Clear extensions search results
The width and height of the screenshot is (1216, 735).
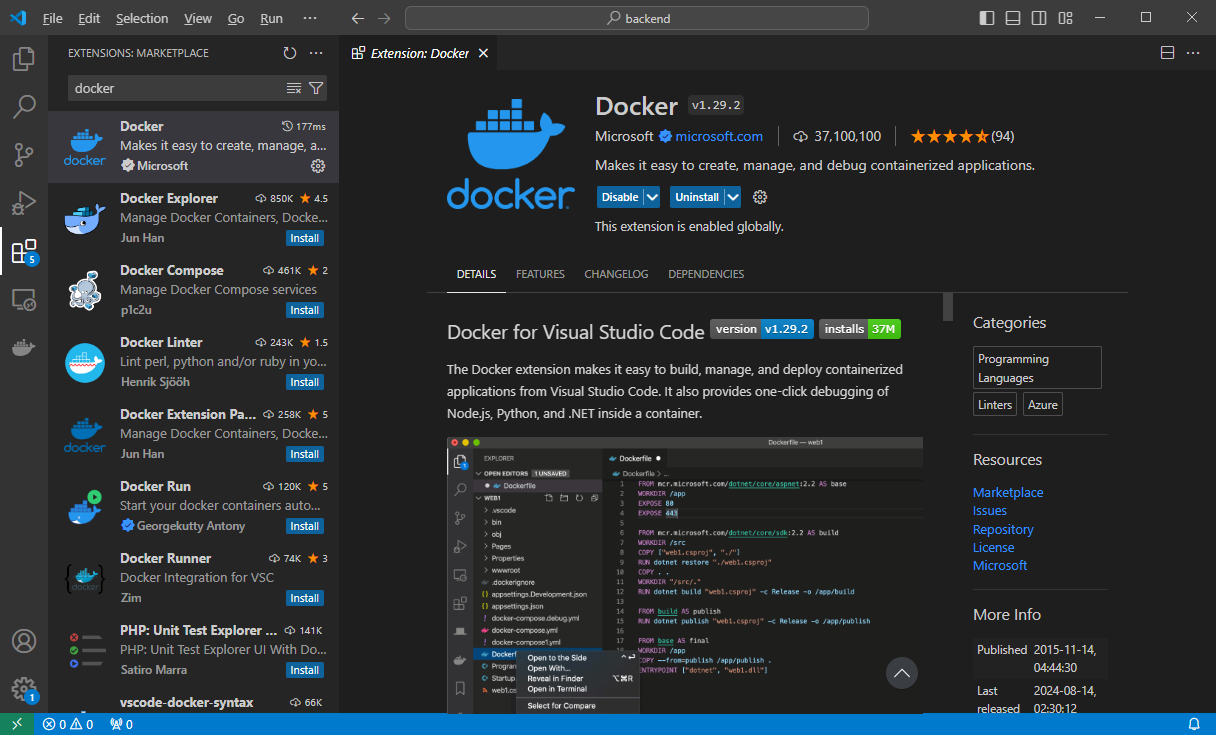pyautogui.click(x=294, y=88)
